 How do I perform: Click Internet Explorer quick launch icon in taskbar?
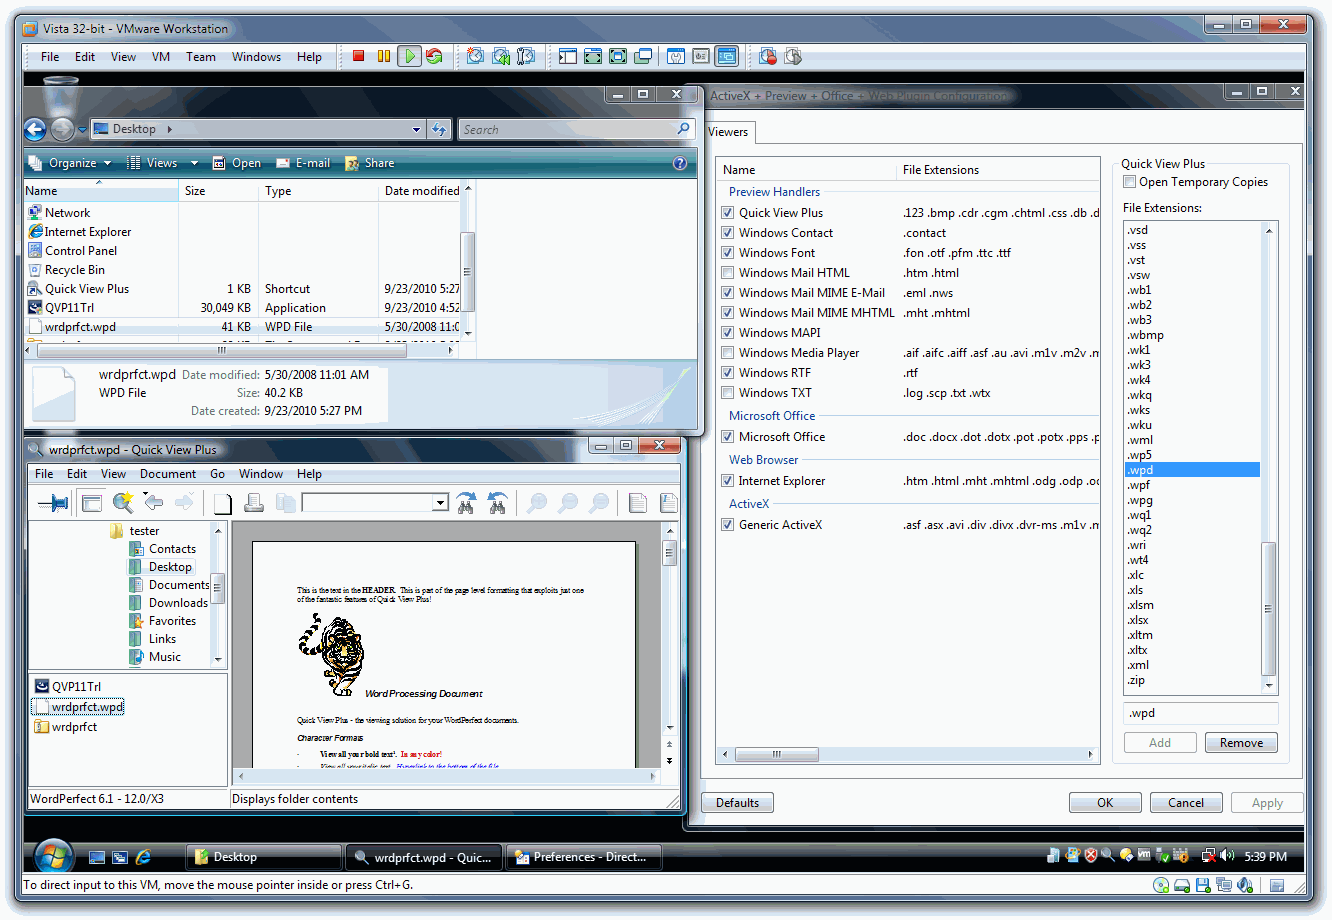[x=143, y=857]
